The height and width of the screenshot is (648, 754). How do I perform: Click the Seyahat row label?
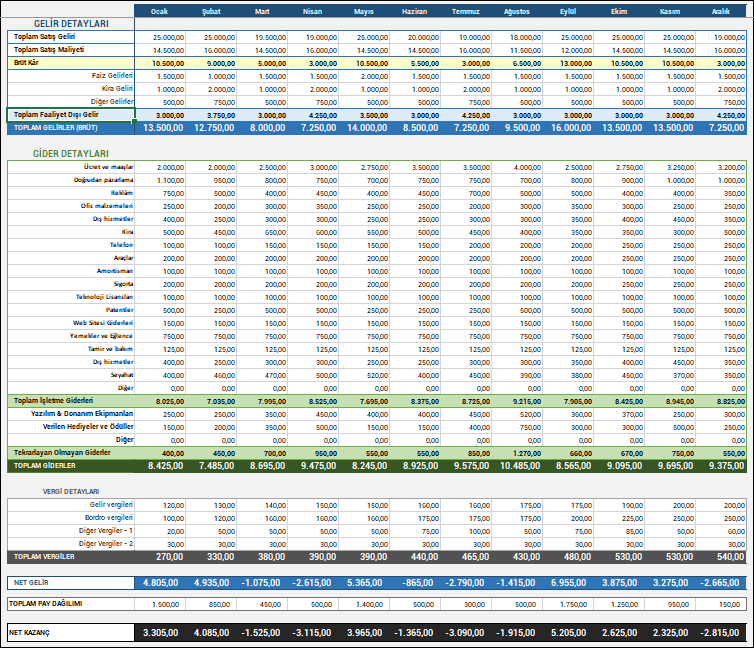(122, 374)
